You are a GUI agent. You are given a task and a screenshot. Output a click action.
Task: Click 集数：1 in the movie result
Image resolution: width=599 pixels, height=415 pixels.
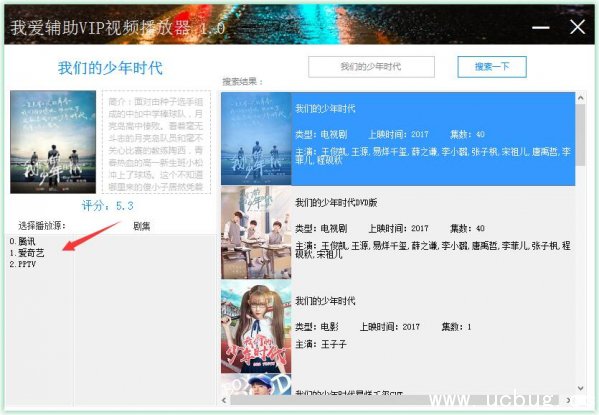[x=457, y=327]
